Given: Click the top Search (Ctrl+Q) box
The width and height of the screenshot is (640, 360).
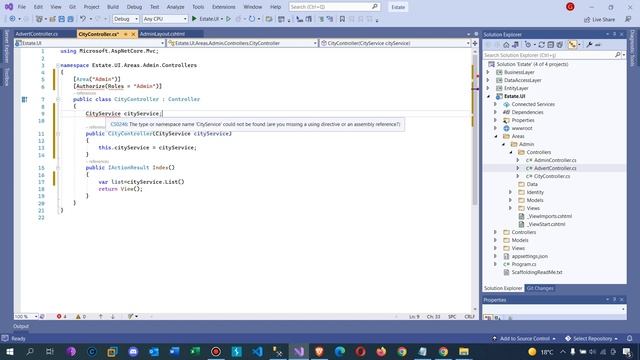Looking at the screenshot, I should (x=335, y=7).
